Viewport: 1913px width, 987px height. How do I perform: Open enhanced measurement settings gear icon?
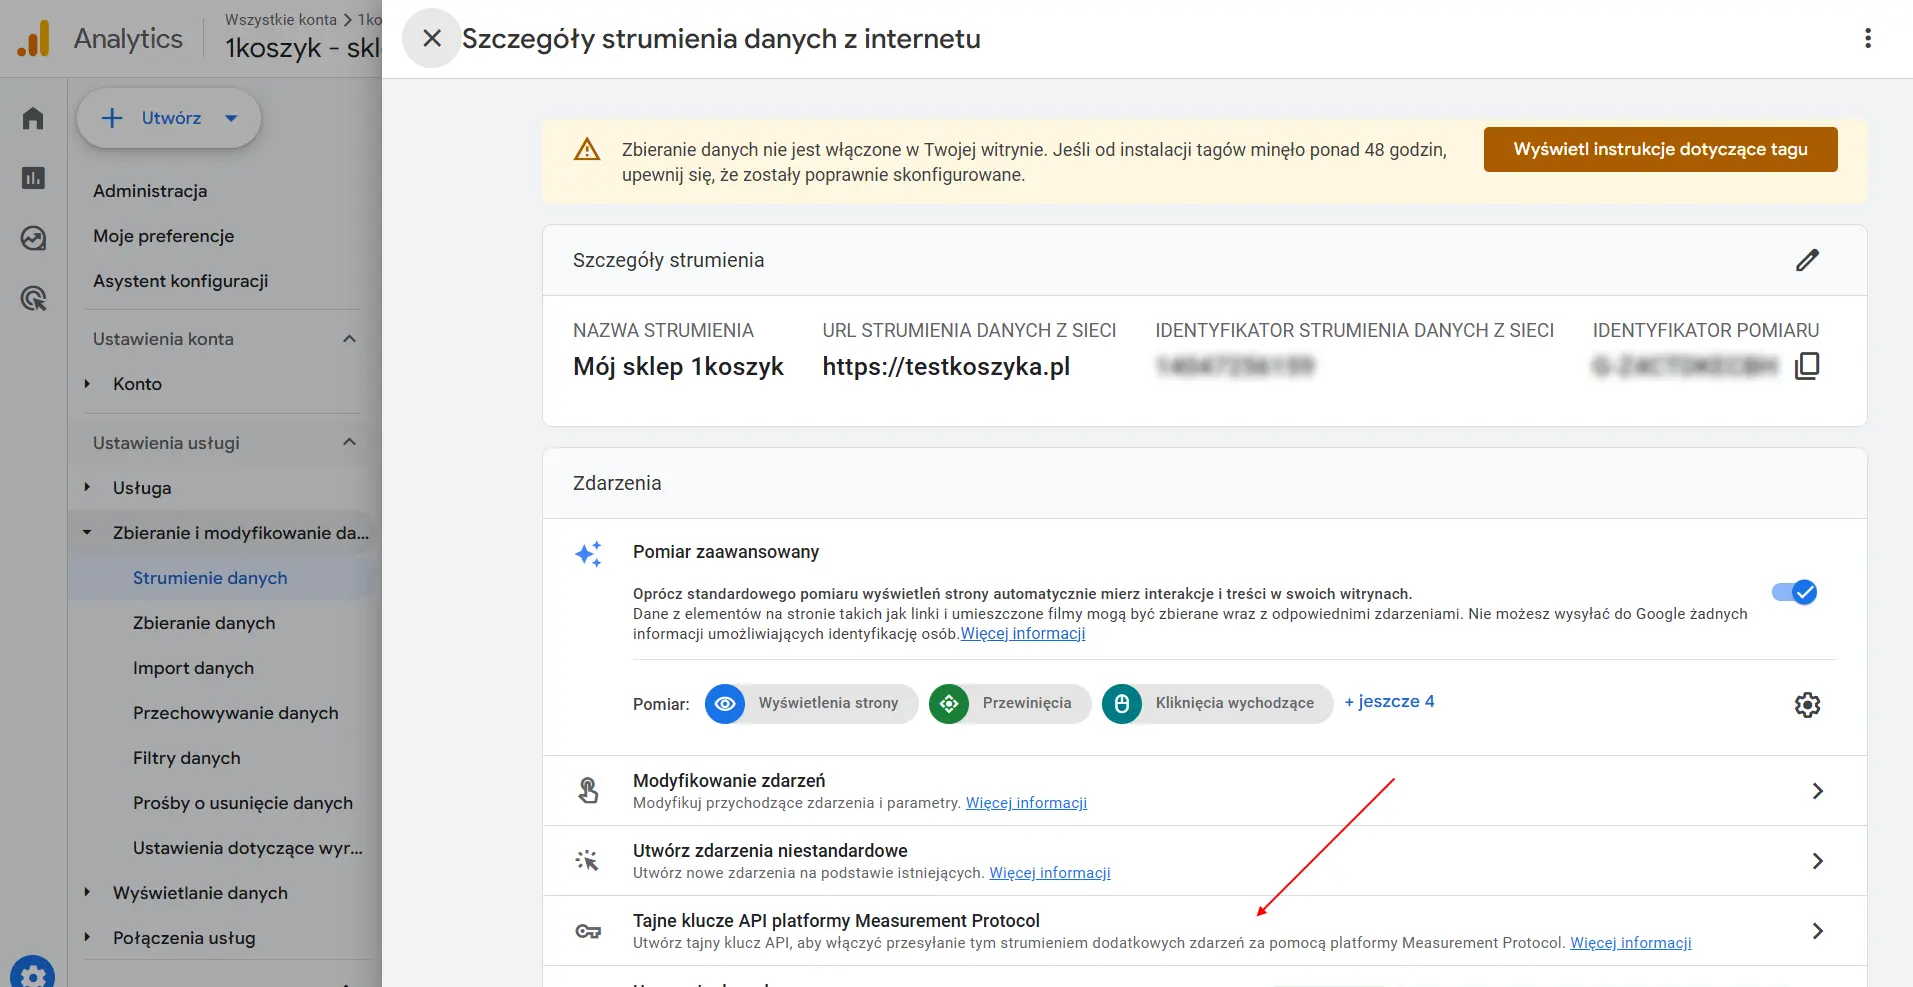pyautogui.click(x=1807, y=705)
